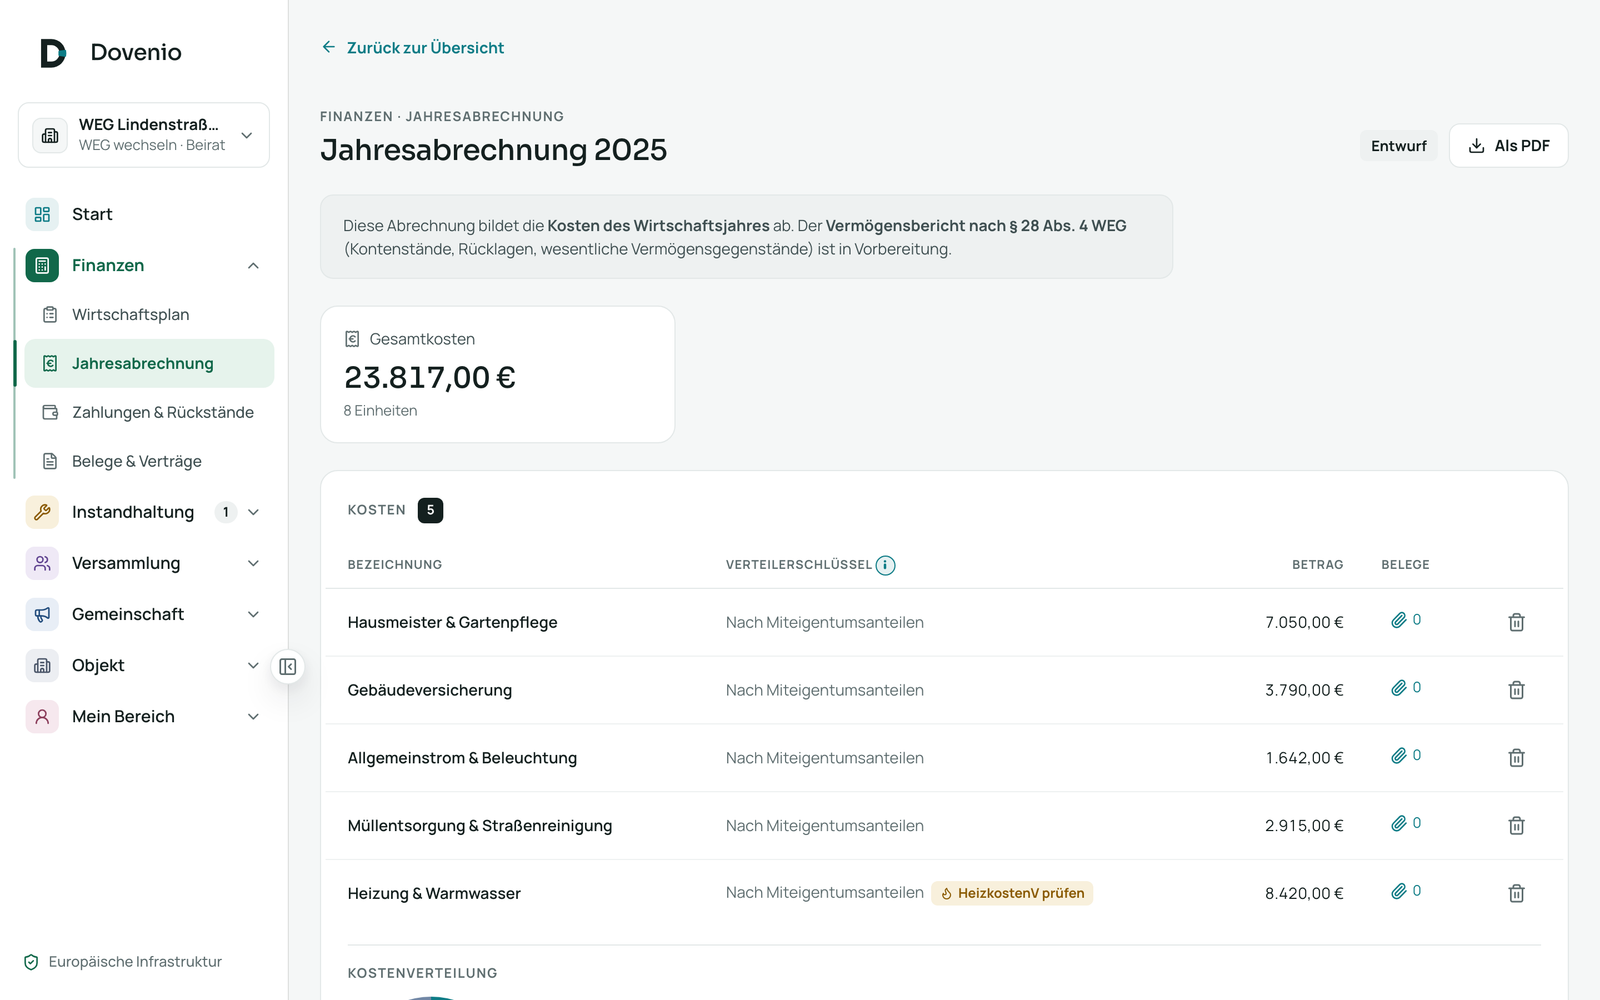The width and height of the screenshot is (1600, 1000).
Task: Click the Wirtschaftsplan clipboard icon
Action: click(x=50, y=314)
